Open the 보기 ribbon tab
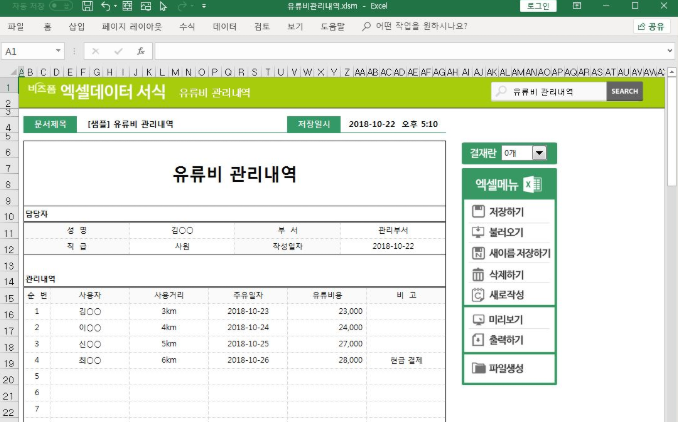The height and width of the screenshot is (422, 678). tap(295, 26)
